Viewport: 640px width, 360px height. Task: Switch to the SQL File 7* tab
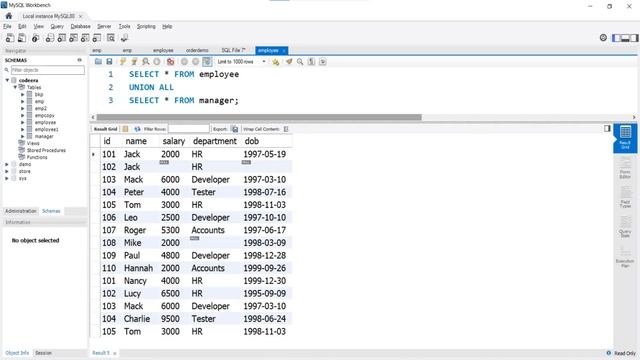coord(233,50)
